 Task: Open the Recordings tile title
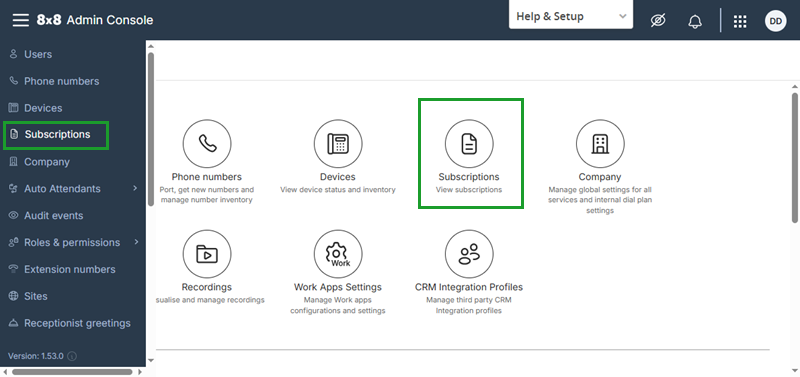coord(207,287)
